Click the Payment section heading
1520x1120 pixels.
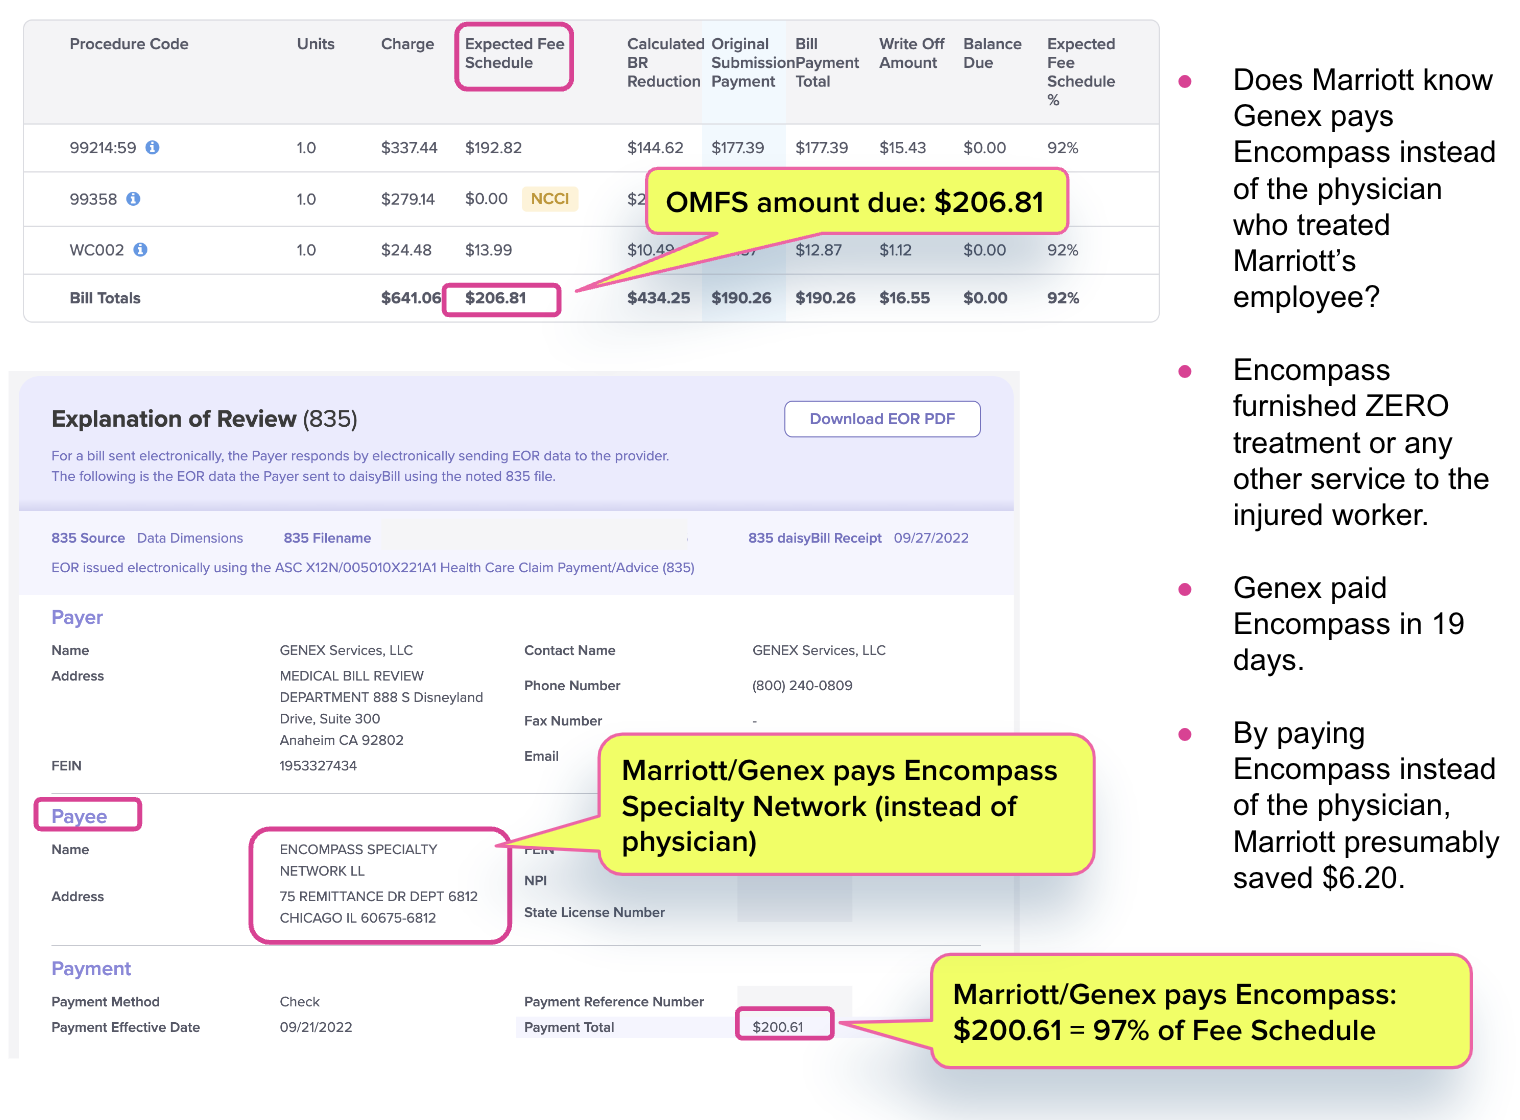click(x=91, y=969)
